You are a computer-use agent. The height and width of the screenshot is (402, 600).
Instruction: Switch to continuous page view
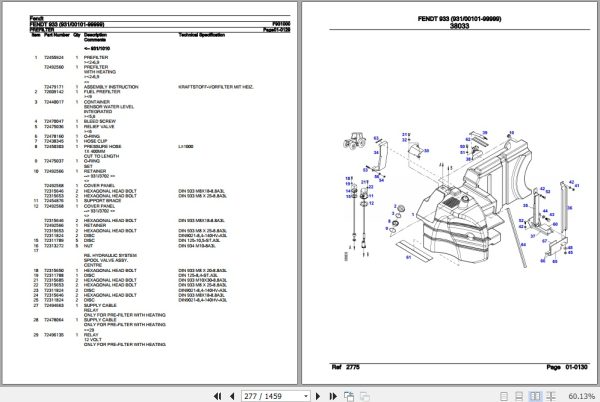click(x=519, y=396)
